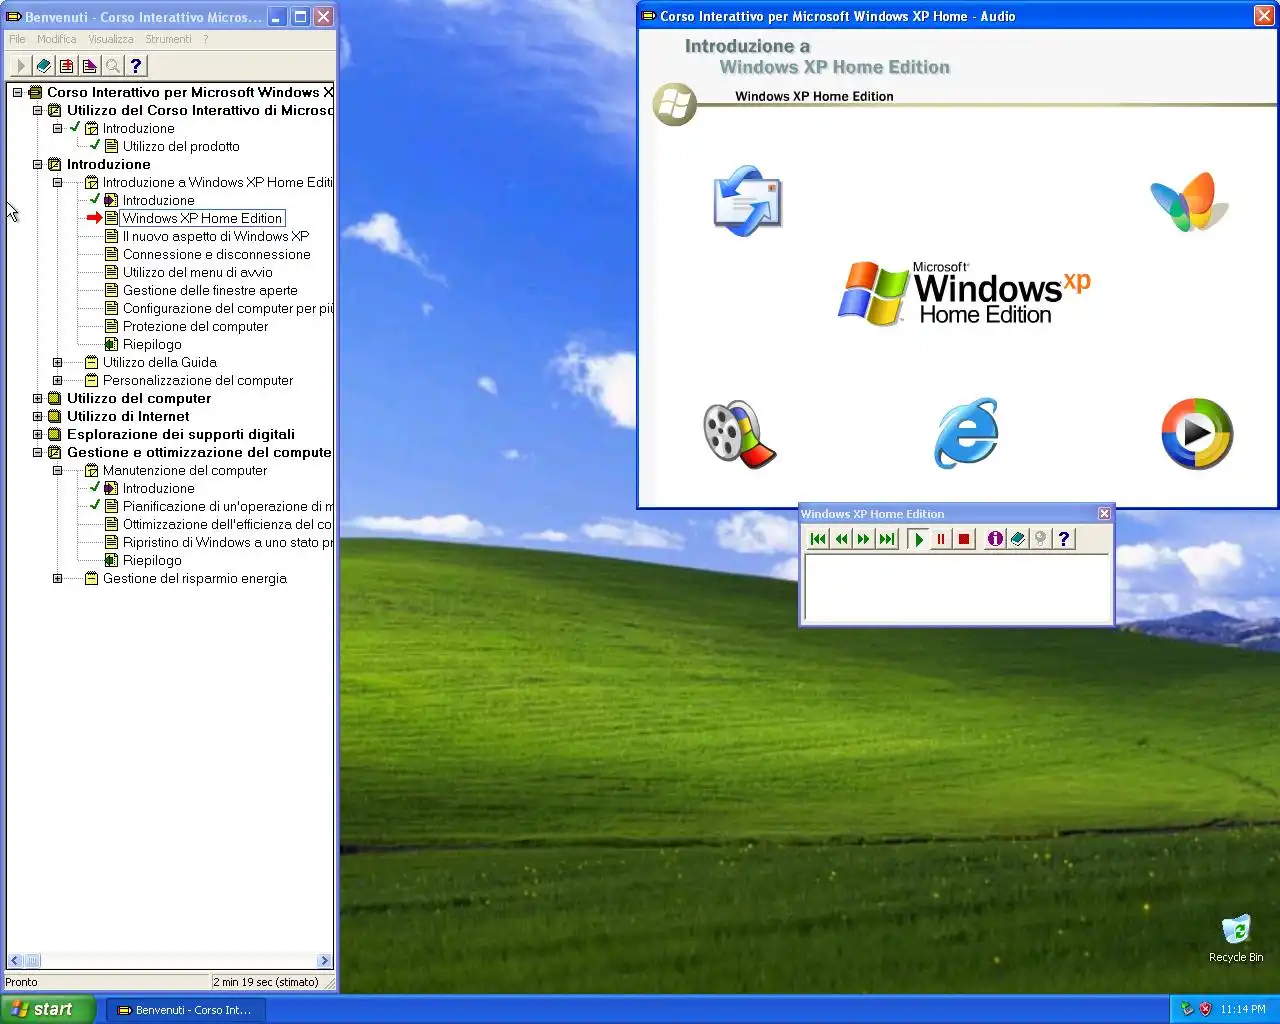
Task: Click the white text area of audio player
Action: click(x=957, y=588)
